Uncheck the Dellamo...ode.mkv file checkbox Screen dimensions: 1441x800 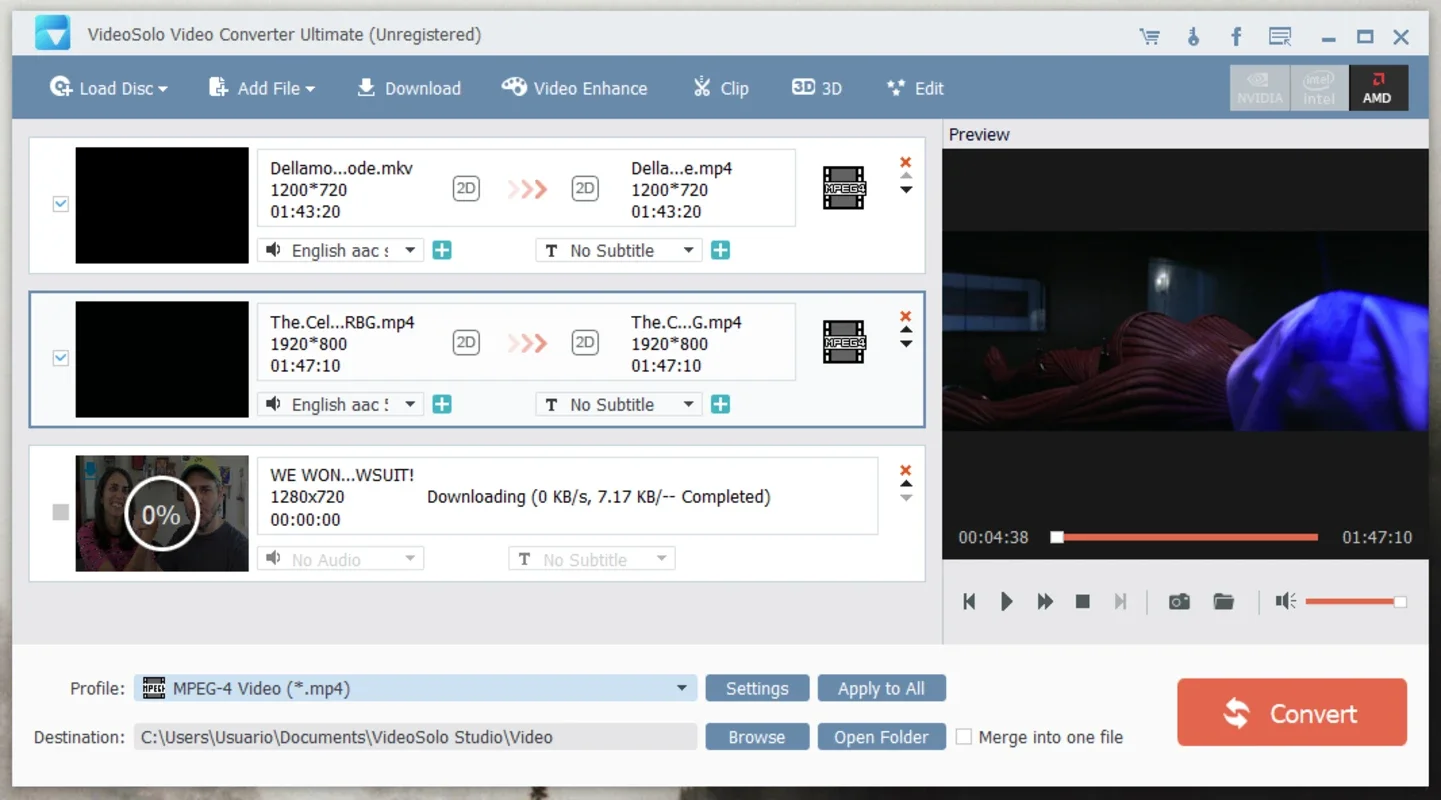point(61,204)
